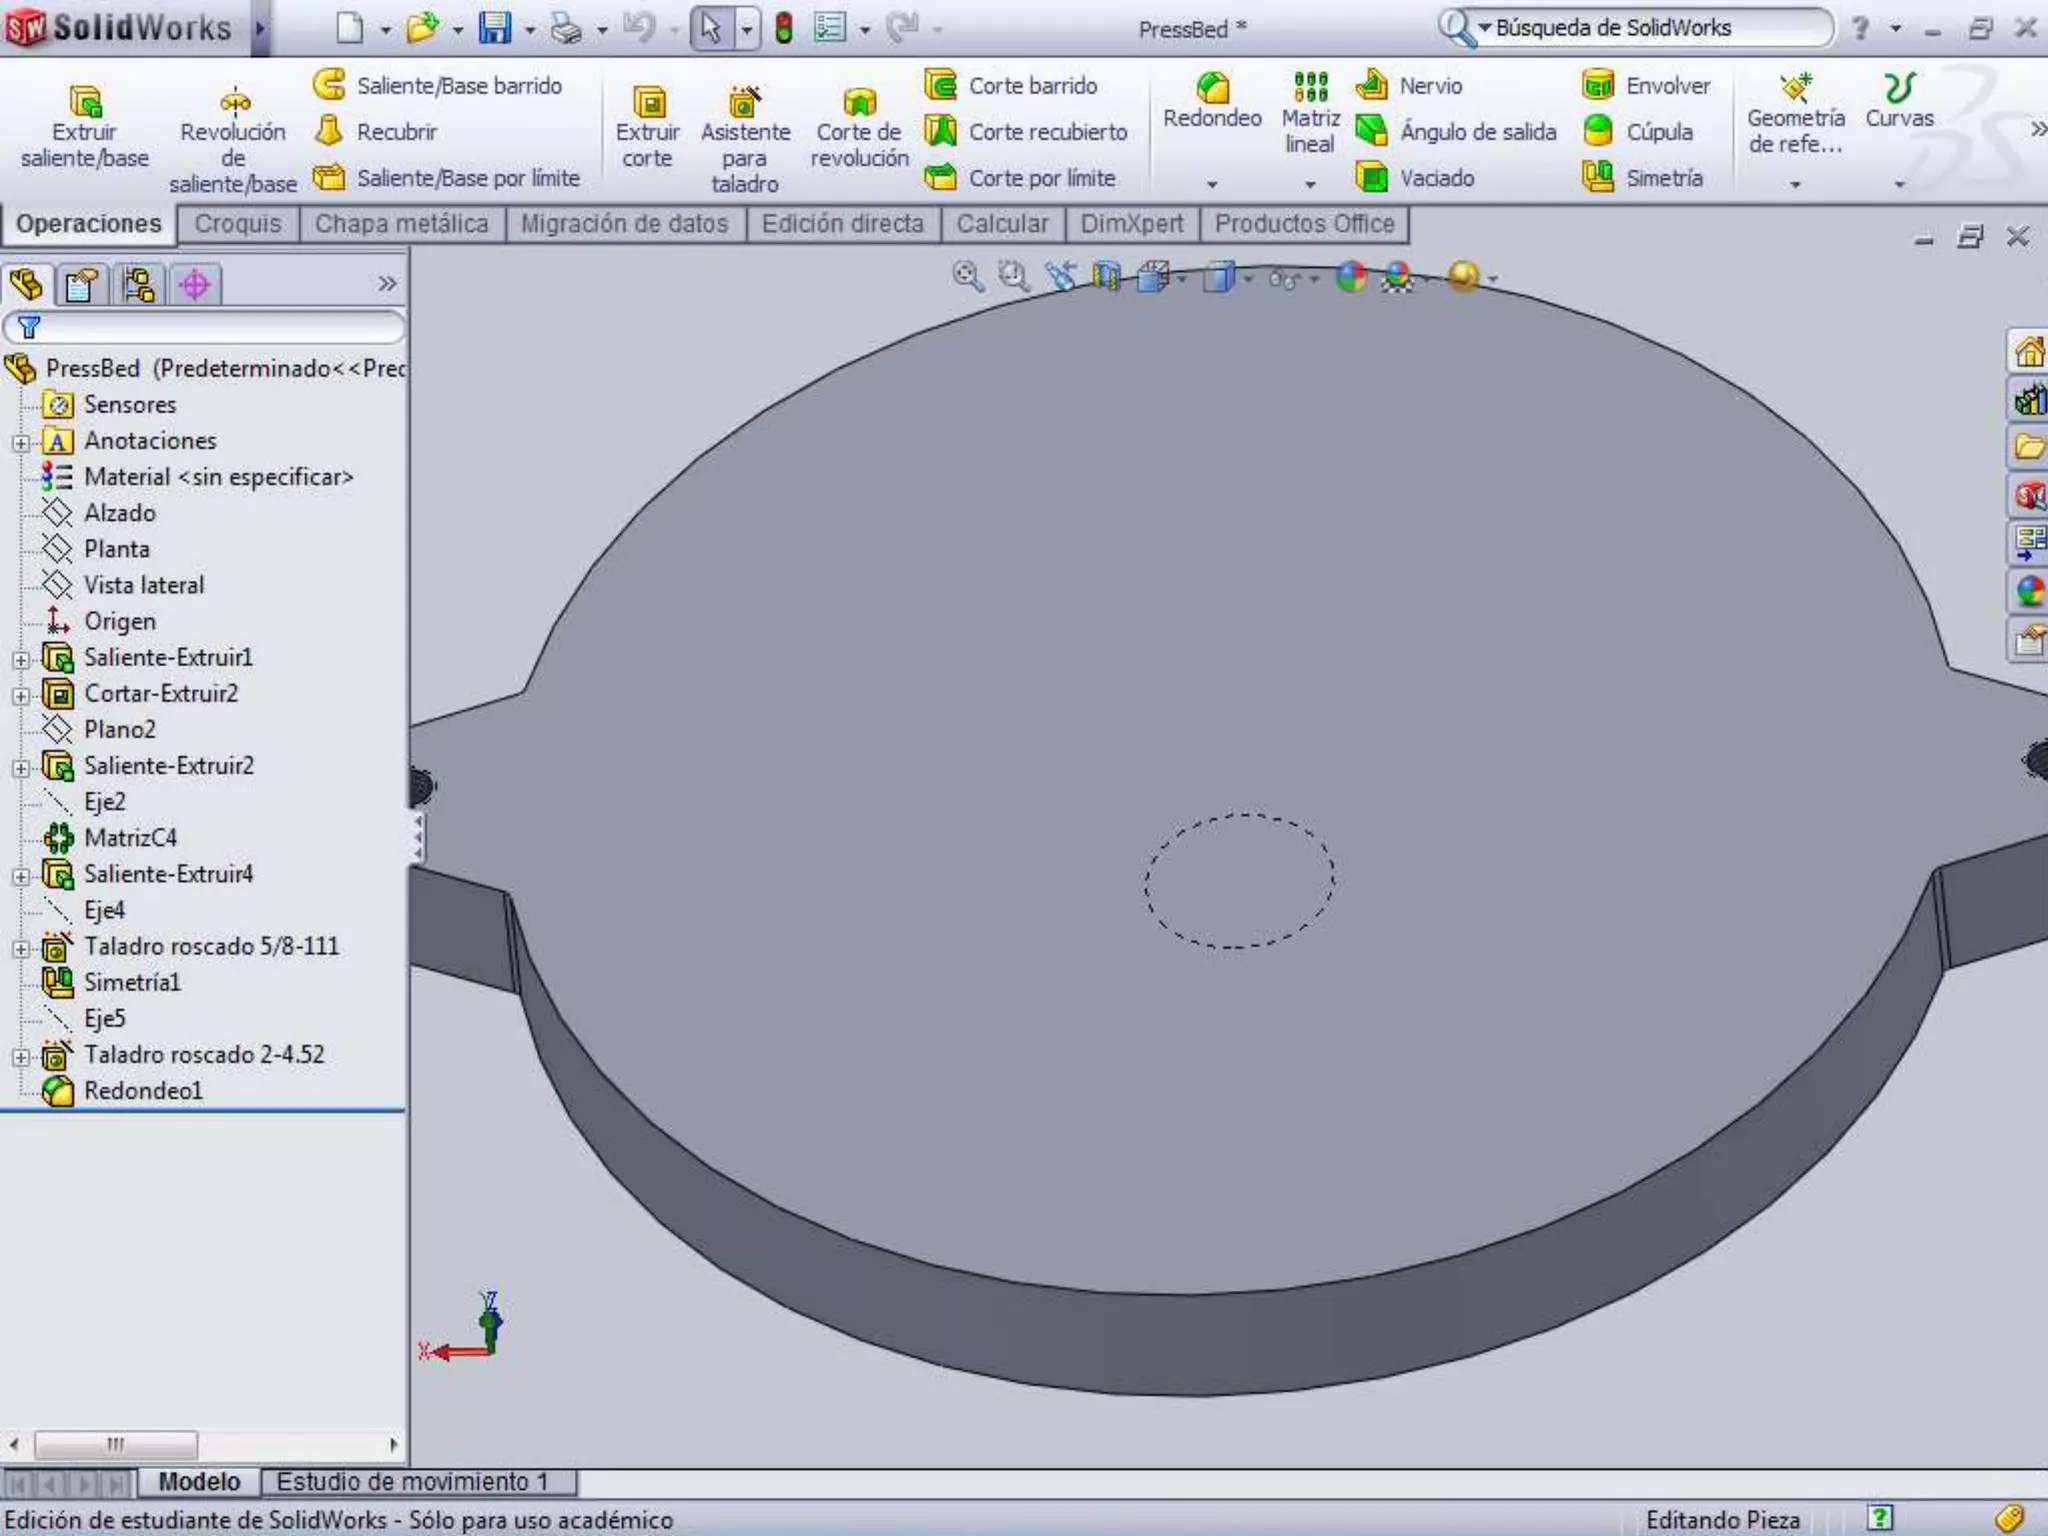This screenshot has height=1536, width=2048.
Task: Select Redondeo1 in the feature tree
Action: click(x=142, y=1091)
